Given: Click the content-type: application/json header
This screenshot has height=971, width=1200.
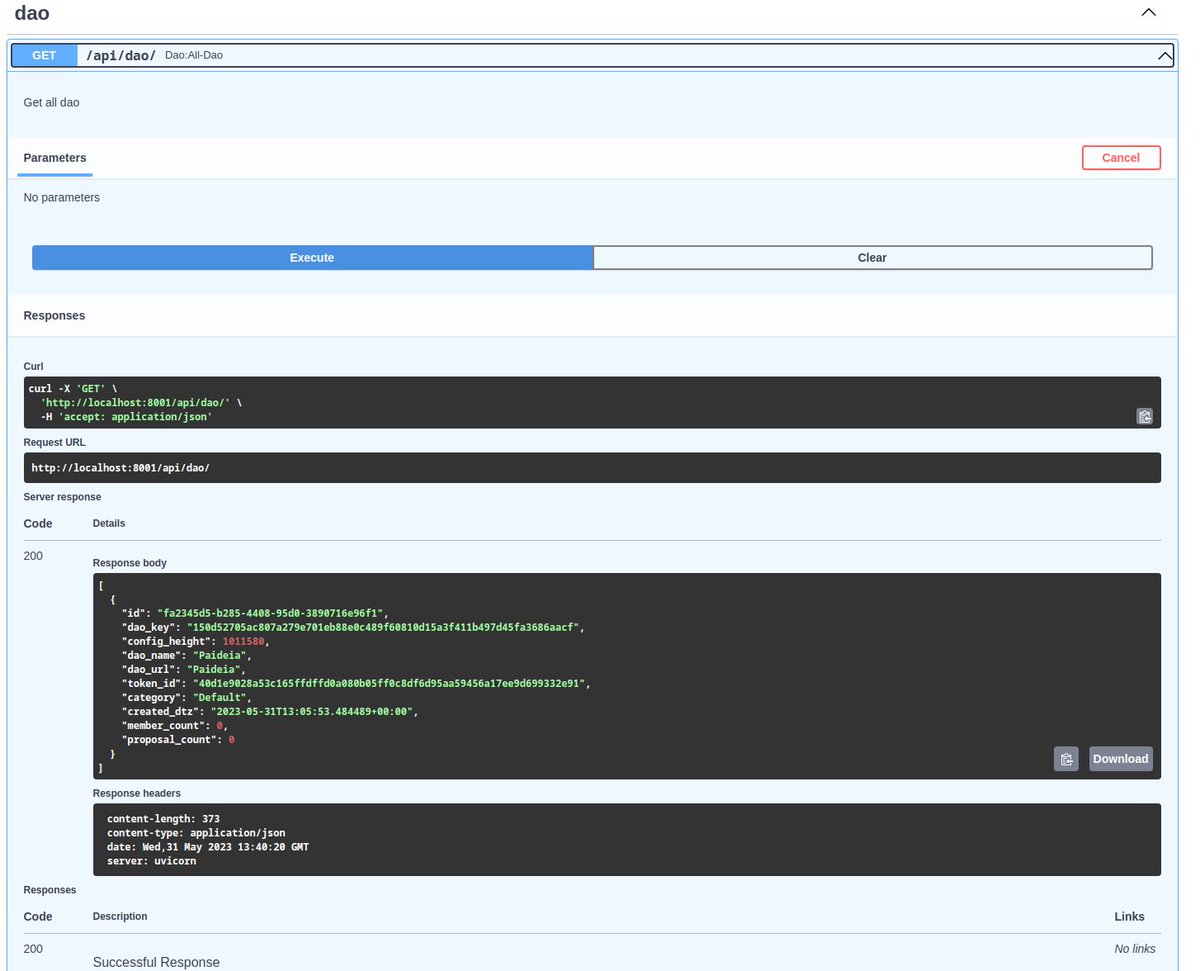Looking at the screenshot, I should coord(196,833).
